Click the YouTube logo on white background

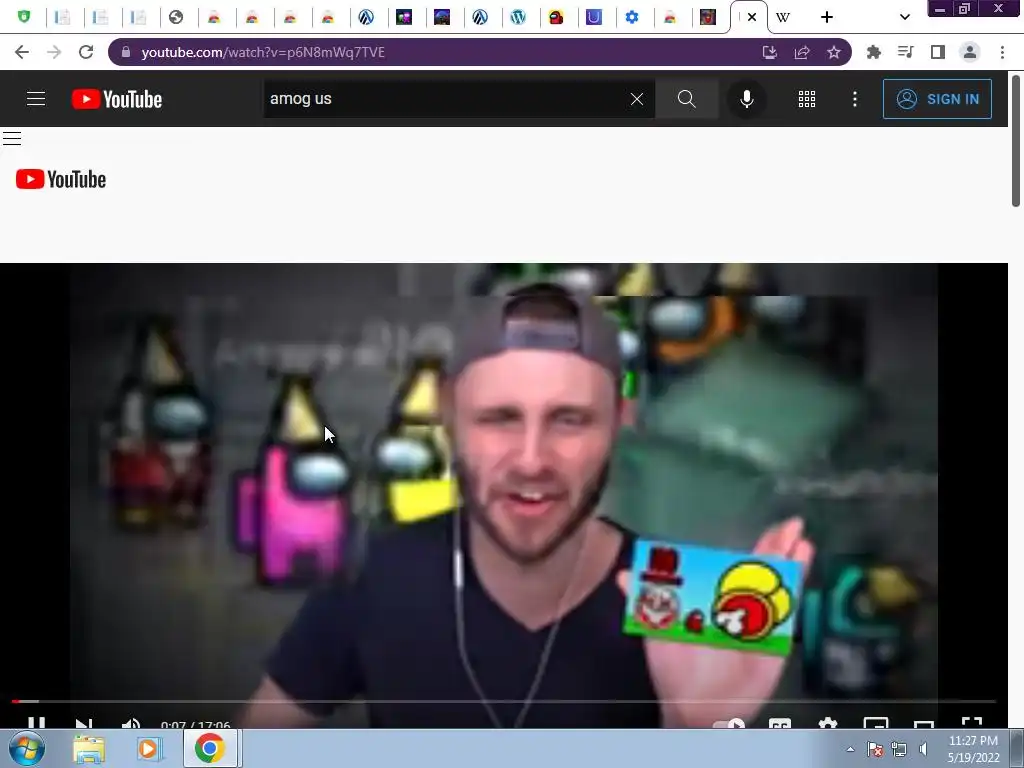coord(61,179)
